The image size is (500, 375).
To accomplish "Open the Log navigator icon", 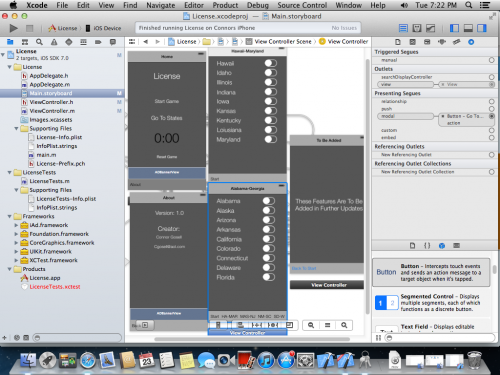I will pos(113,42).
